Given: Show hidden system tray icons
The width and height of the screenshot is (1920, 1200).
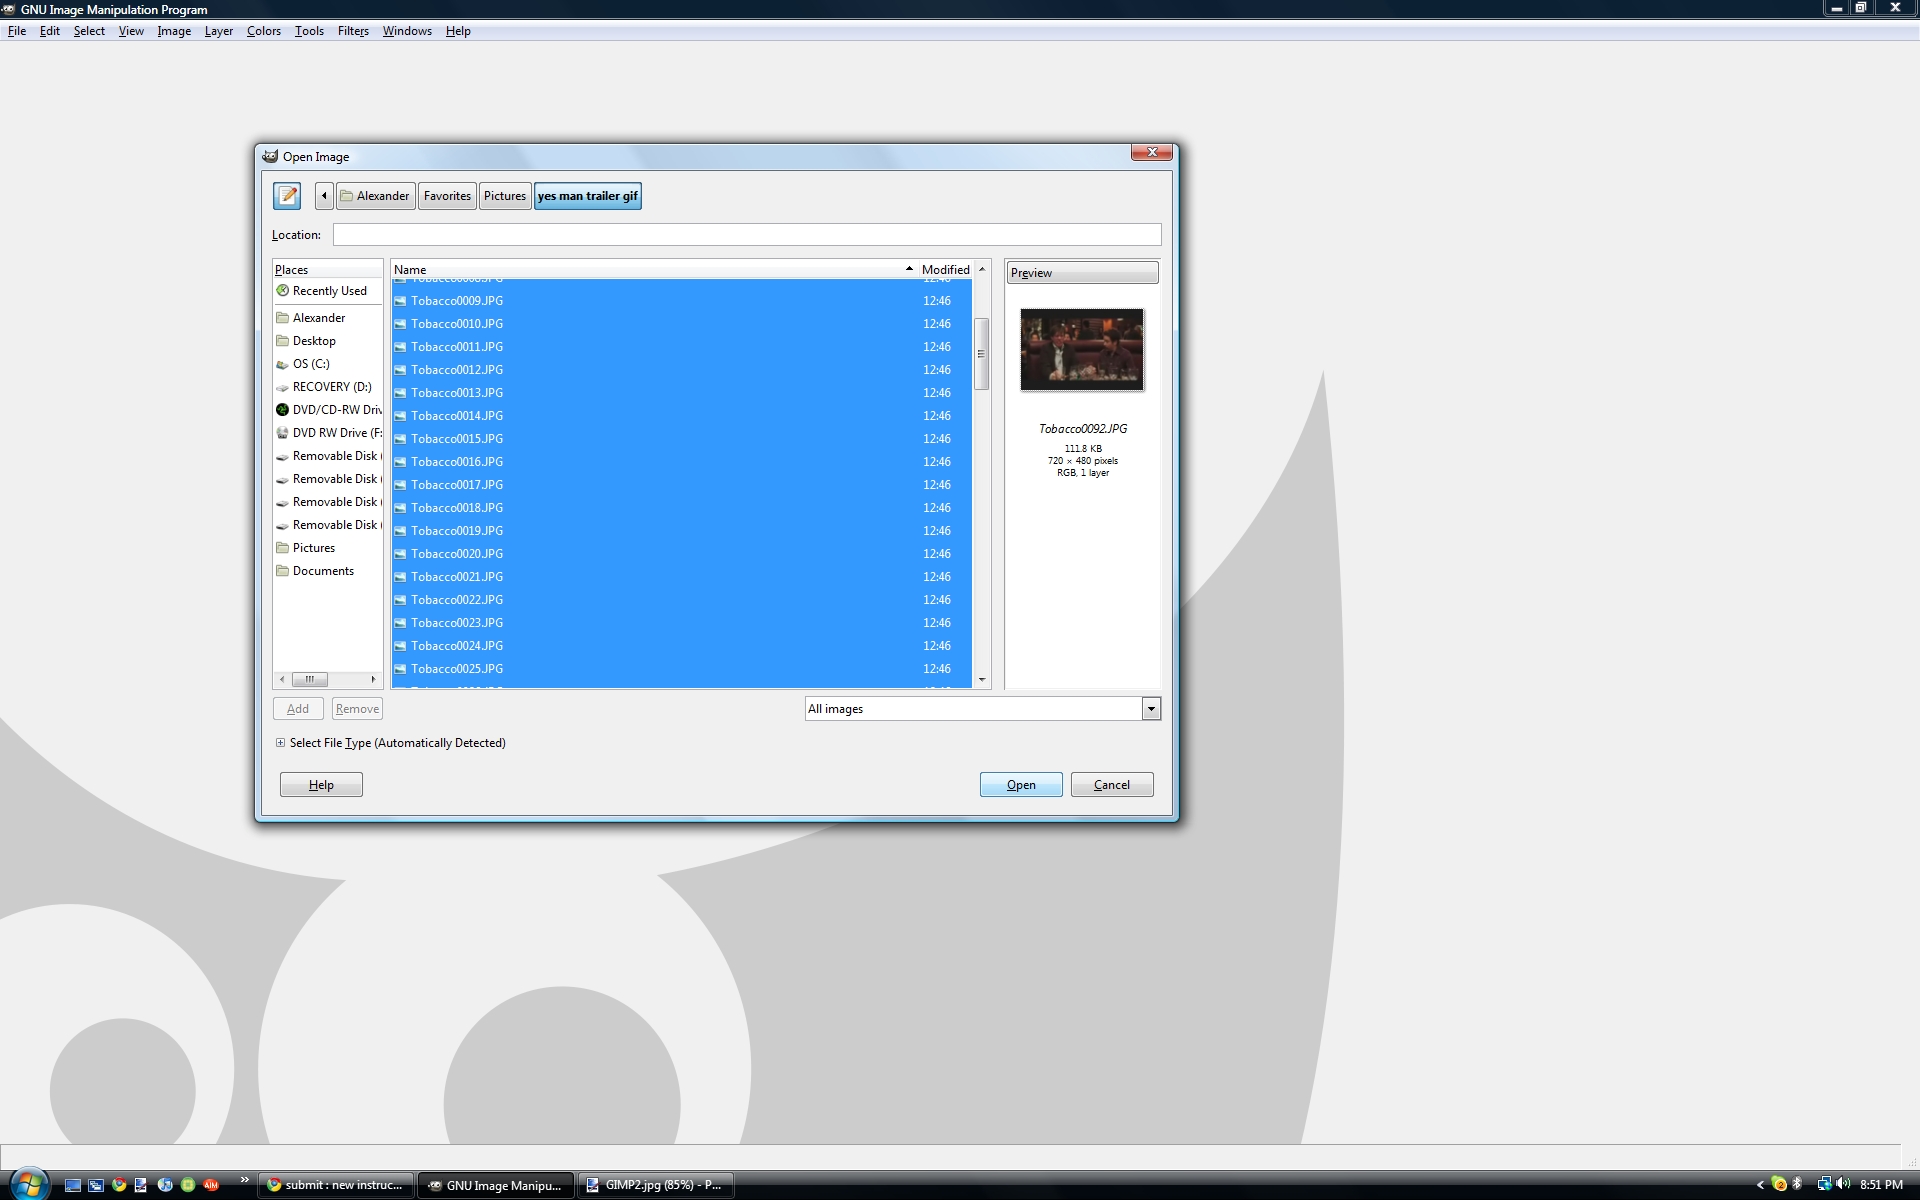Looking at the screenshot, I should [x=1760, y=1185].
